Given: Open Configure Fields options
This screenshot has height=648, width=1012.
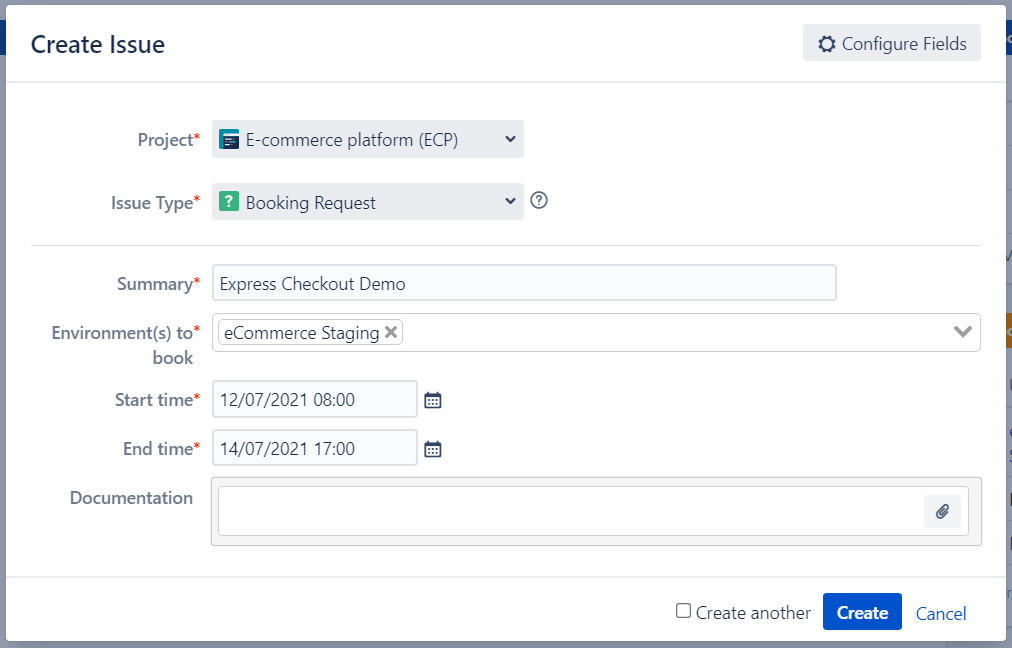Looking at the screenshot, I should click(x=890, y=43).
